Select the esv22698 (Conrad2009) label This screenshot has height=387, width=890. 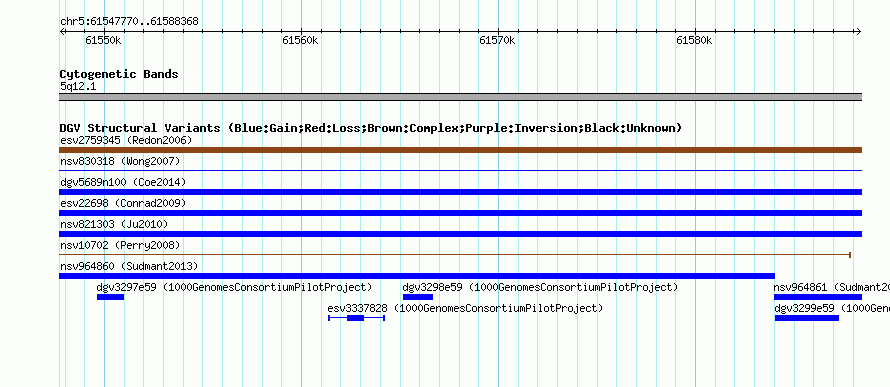[x=123, y=203]
